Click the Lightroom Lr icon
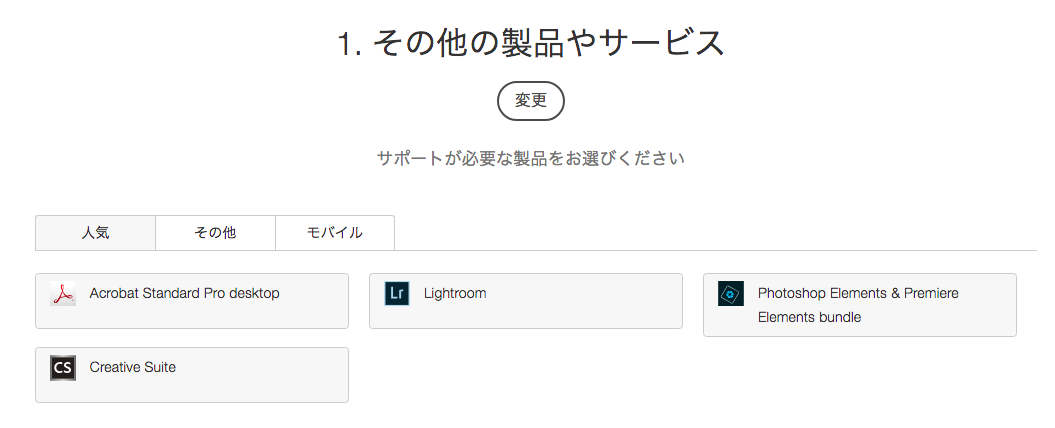 397,294
